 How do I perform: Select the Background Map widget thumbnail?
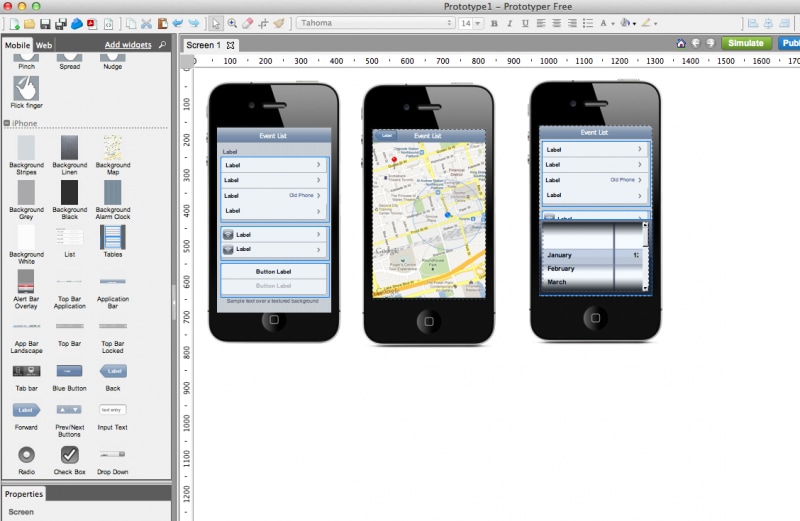[x=113, y=155]
